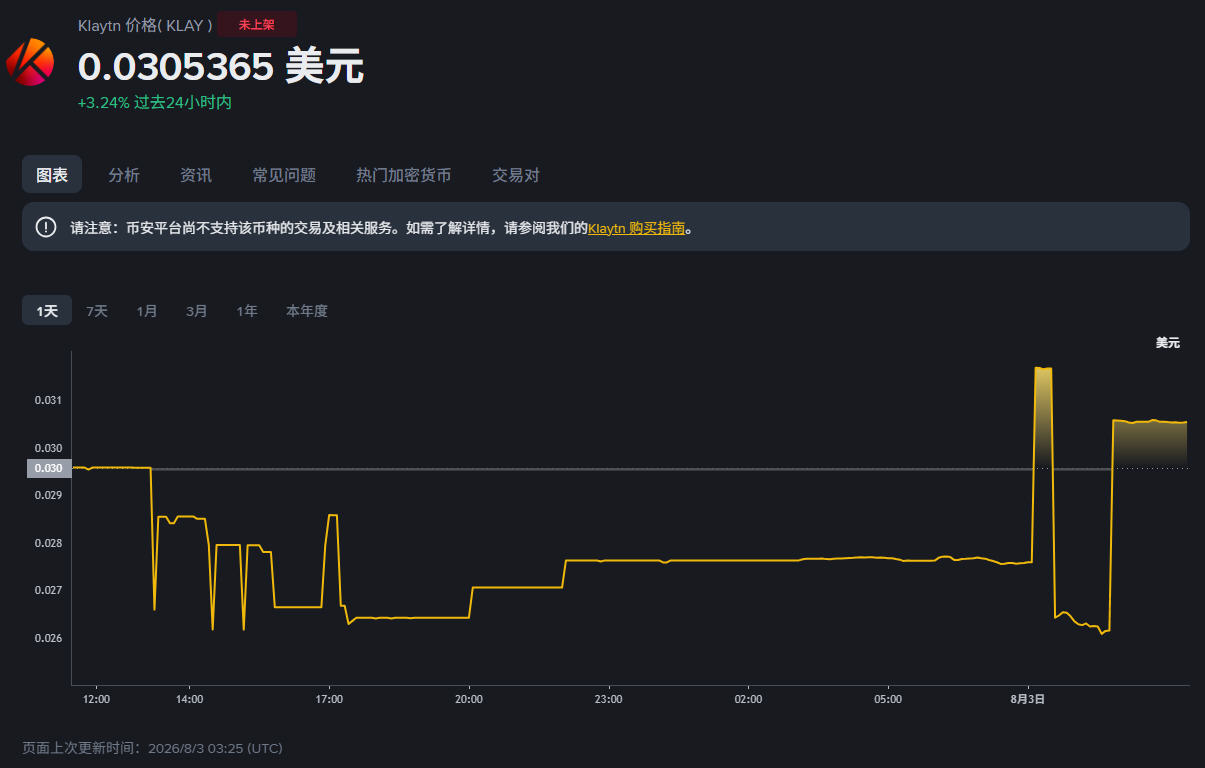The image size is (1205, 768).
Task: Select the 7天 time range
Action: [97, 311]
